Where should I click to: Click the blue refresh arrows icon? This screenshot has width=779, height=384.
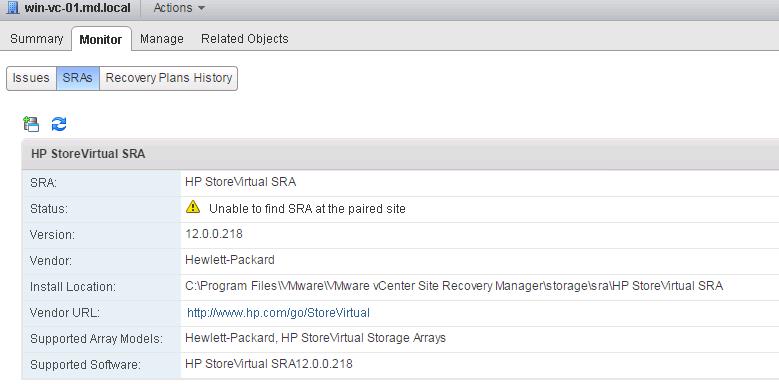pos(59,124)
